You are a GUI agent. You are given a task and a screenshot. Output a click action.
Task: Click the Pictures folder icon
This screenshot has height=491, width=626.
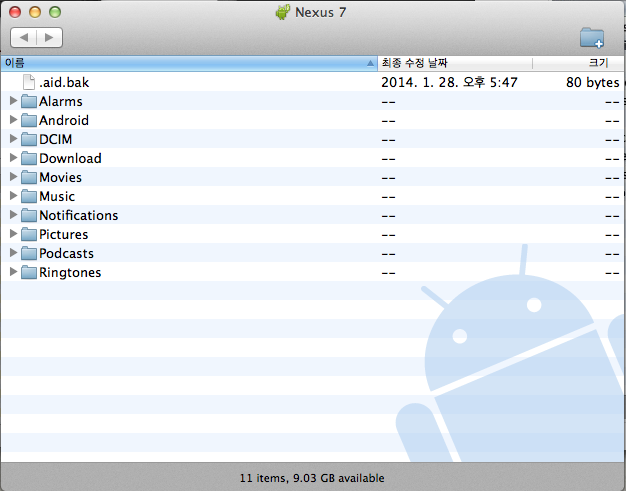point(29,234)
